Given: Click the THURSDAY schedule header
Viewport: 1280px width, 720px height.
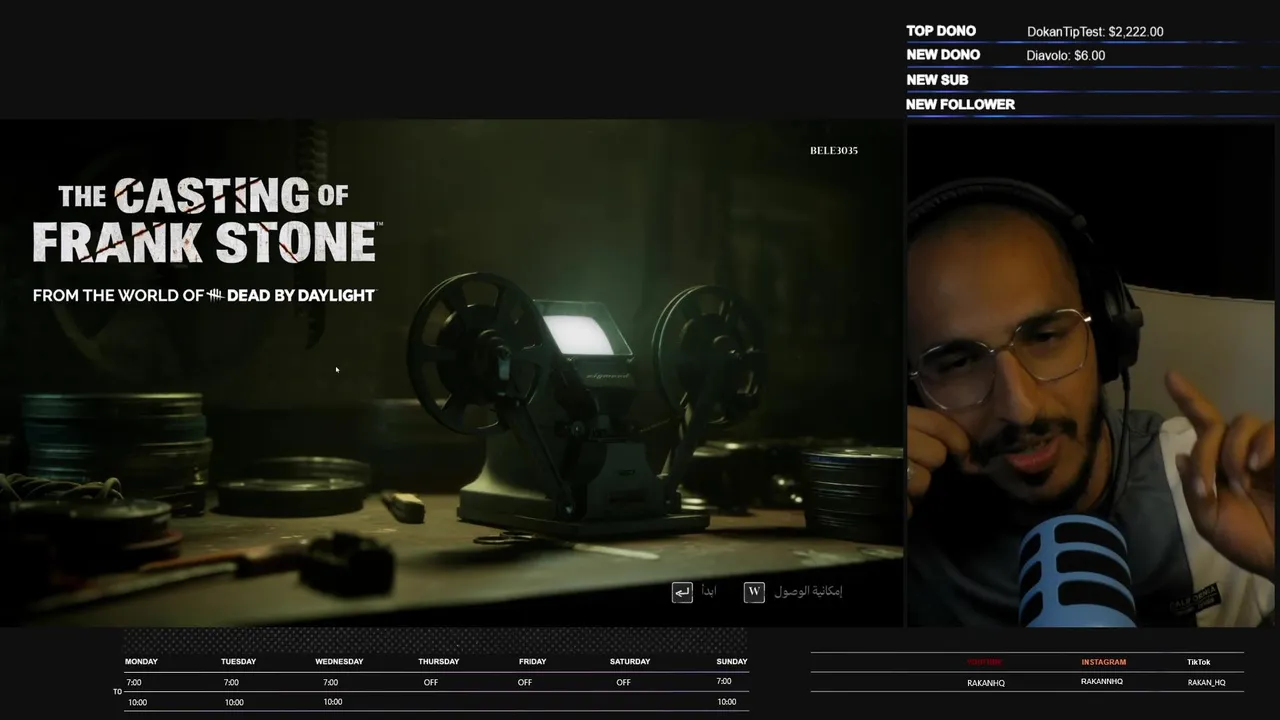Looking at the screenshot, I should pyautogui.click(x=438, y=661).
